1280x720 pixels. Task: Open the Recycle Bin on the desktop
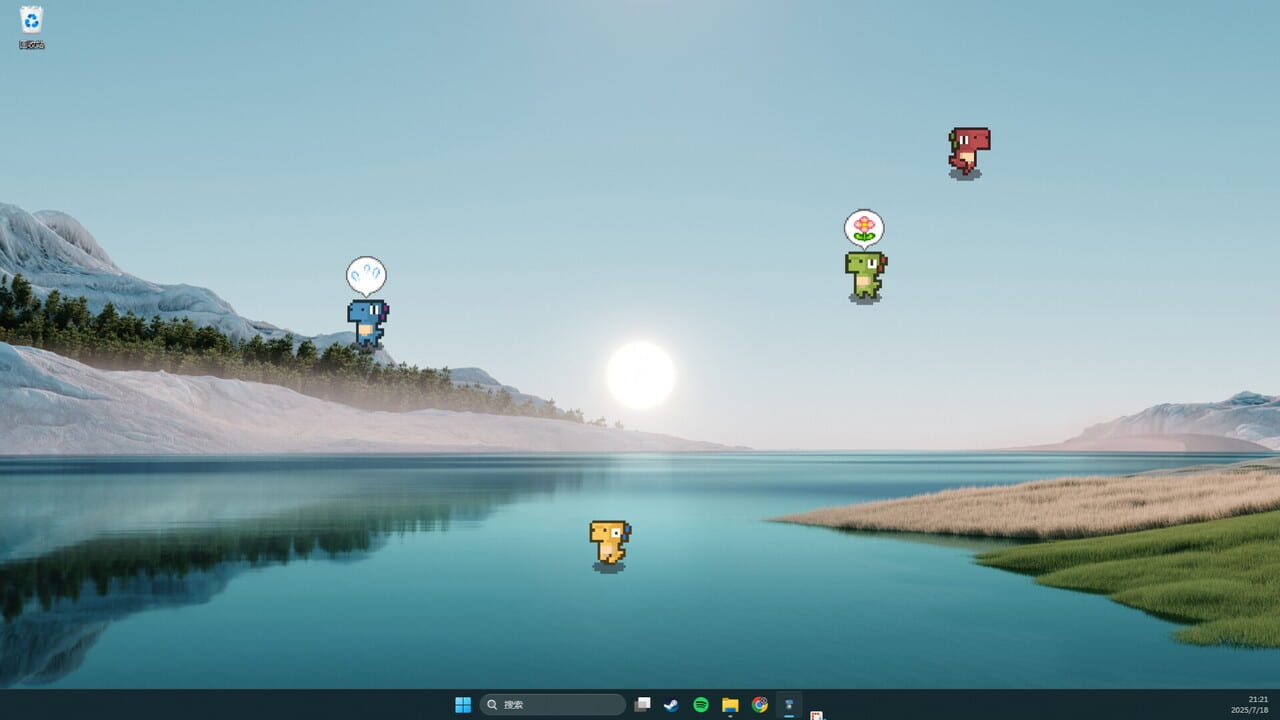click(x=29, y=20)
